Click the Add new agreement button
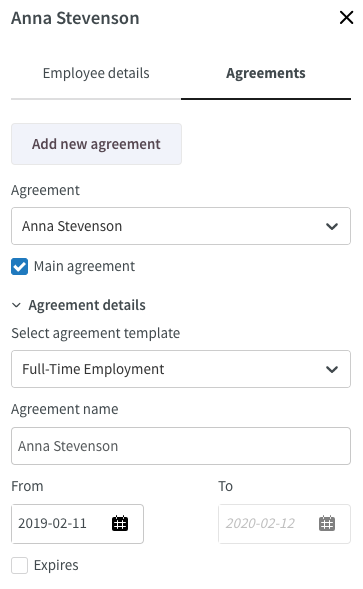Image resolution: width=363 pixels, height=589 pixels. point(96,144)
